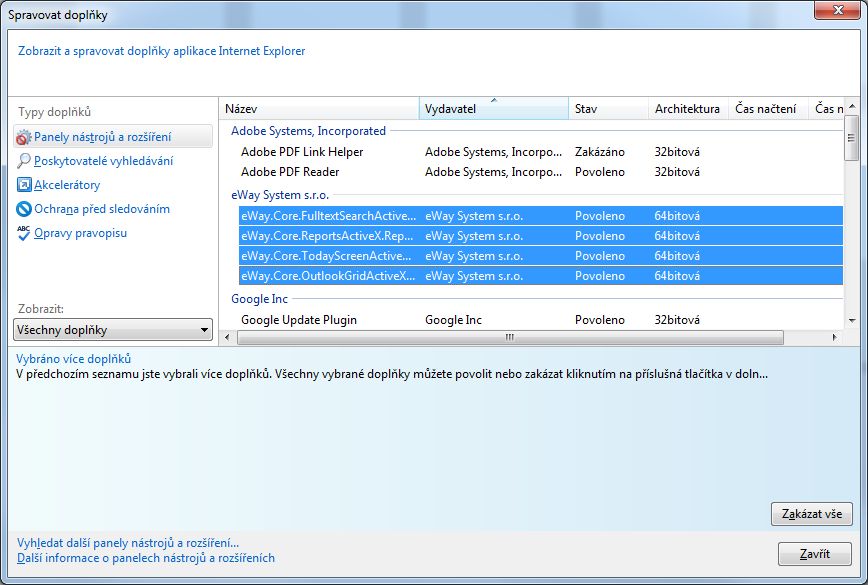Select eWay.Core.TodayScreenActive... row

point(541,256)
